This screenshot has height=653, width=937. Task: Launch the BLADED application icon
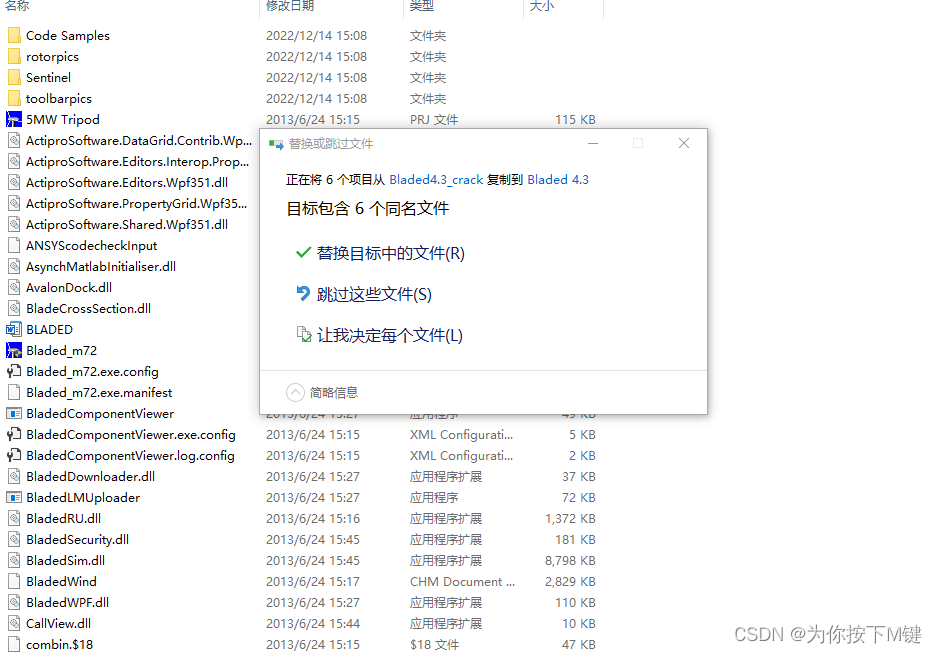click(16, 329)
